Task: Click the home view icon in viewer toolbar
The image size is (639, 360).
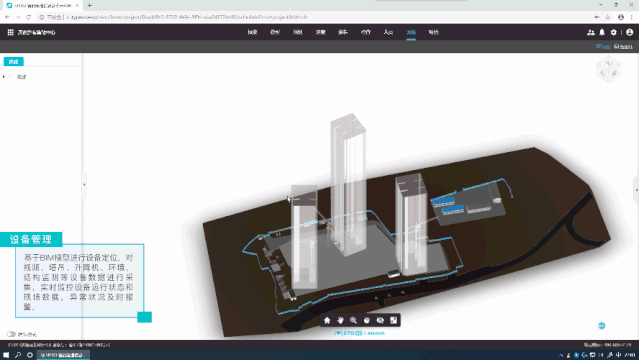Action: coord(327,320)
